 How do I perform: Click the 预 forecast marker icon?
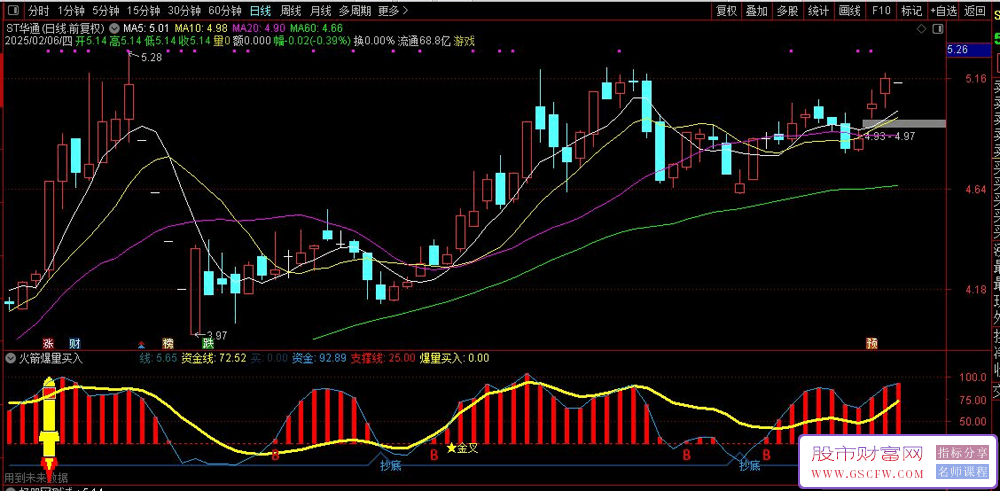(x=872, y=343)
